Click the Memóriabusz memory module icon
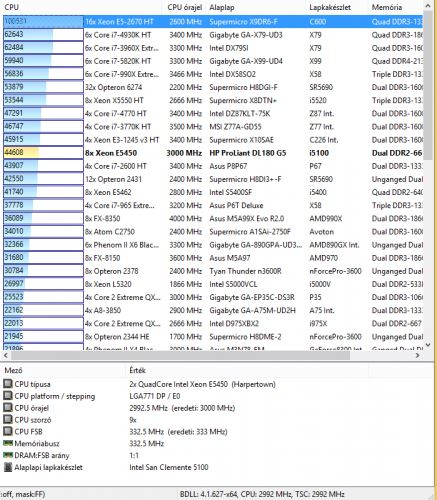Image resolution: width=437 pixels, height=500 pixels. coord(8,443)
